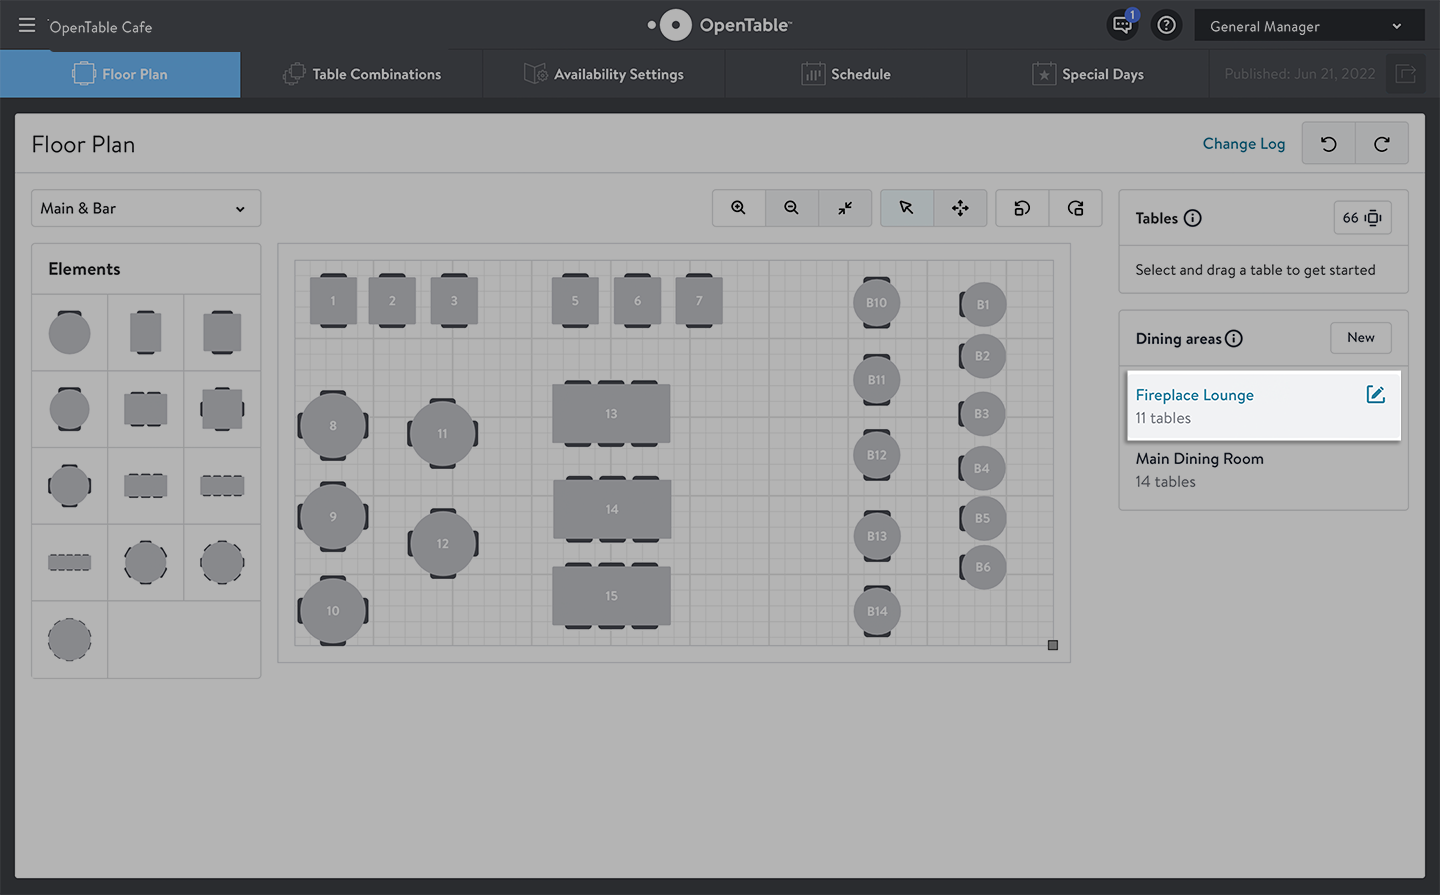Create a New dining area
This screenshot has width=1440, height=895.
pos(1361,338)
